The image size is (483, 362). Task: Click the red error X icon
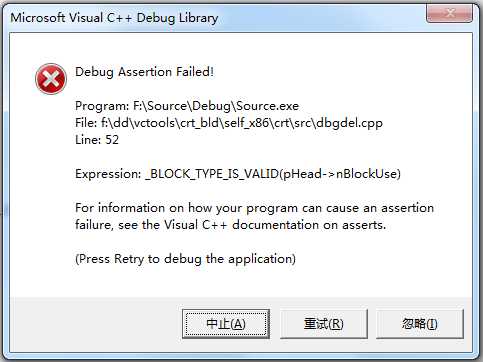(51, 79)
